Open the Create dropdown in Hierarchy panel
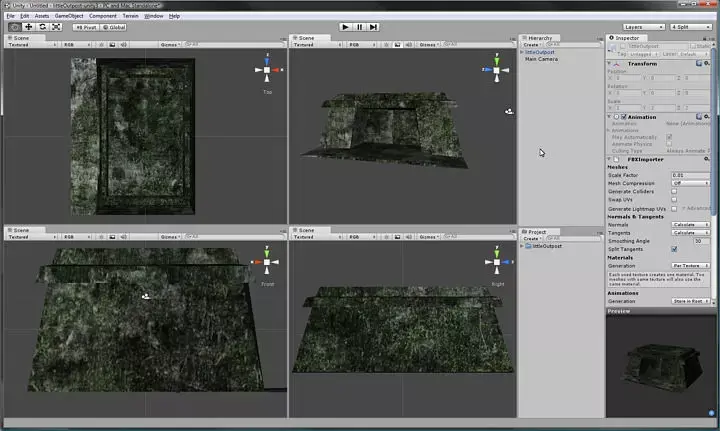This screenshot has width=720, height=431. [x=532, y=45]
